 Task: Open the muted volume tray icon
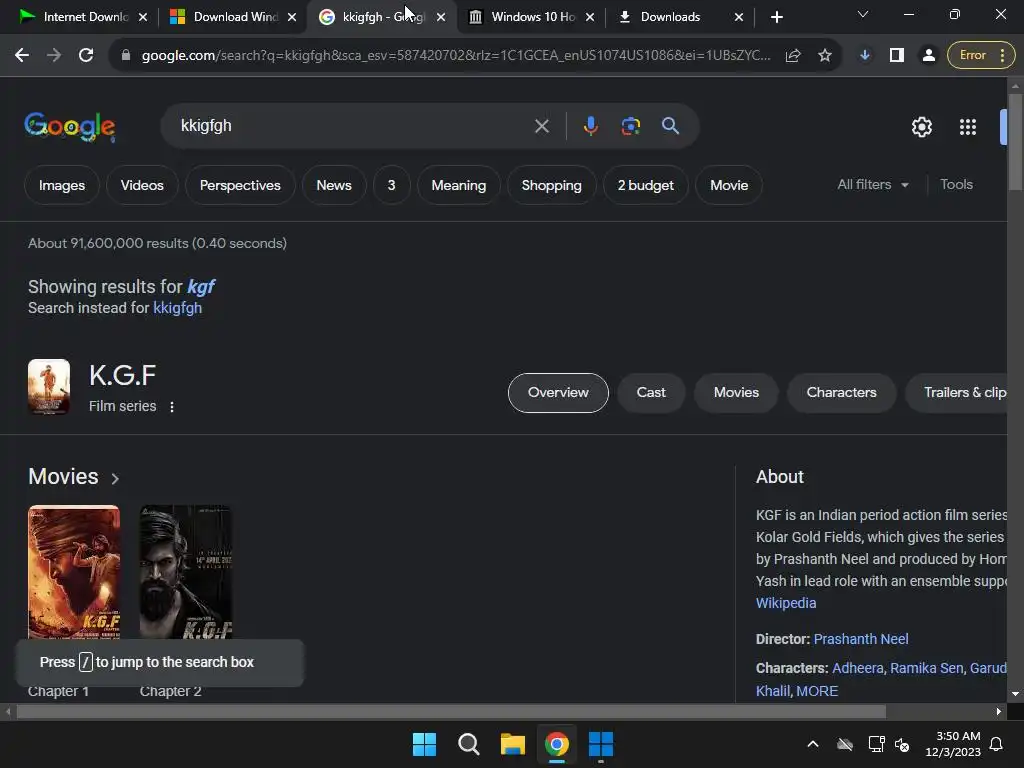[x=902, y=744]
